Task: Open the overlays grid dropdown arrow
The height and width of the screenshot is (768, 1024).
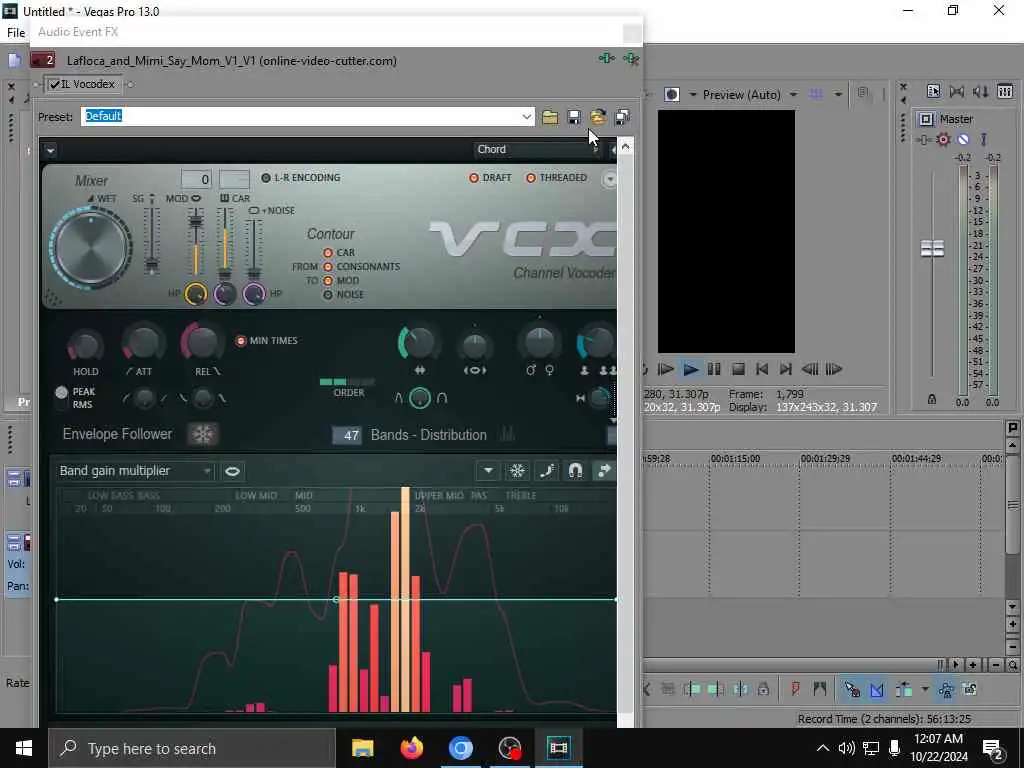Action: [838, 95]
